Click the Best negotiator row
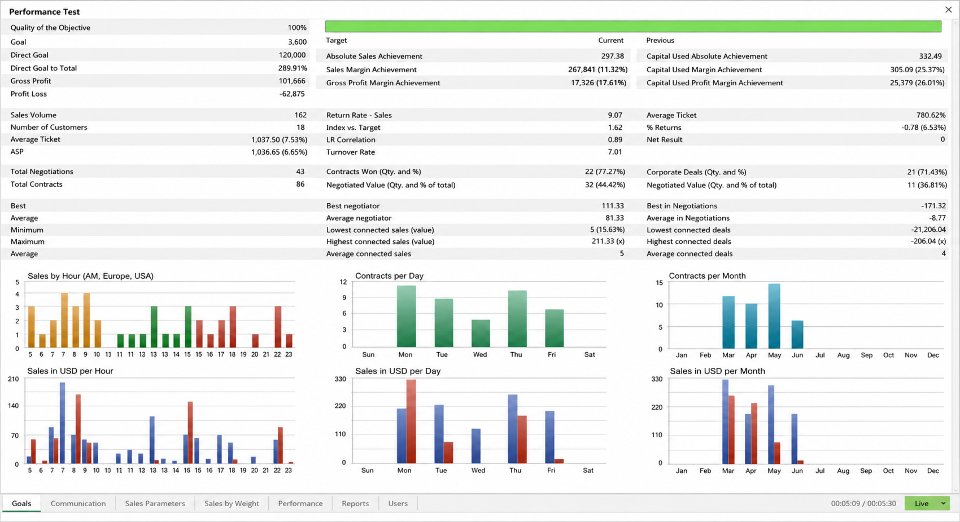 tap(476, 206)
